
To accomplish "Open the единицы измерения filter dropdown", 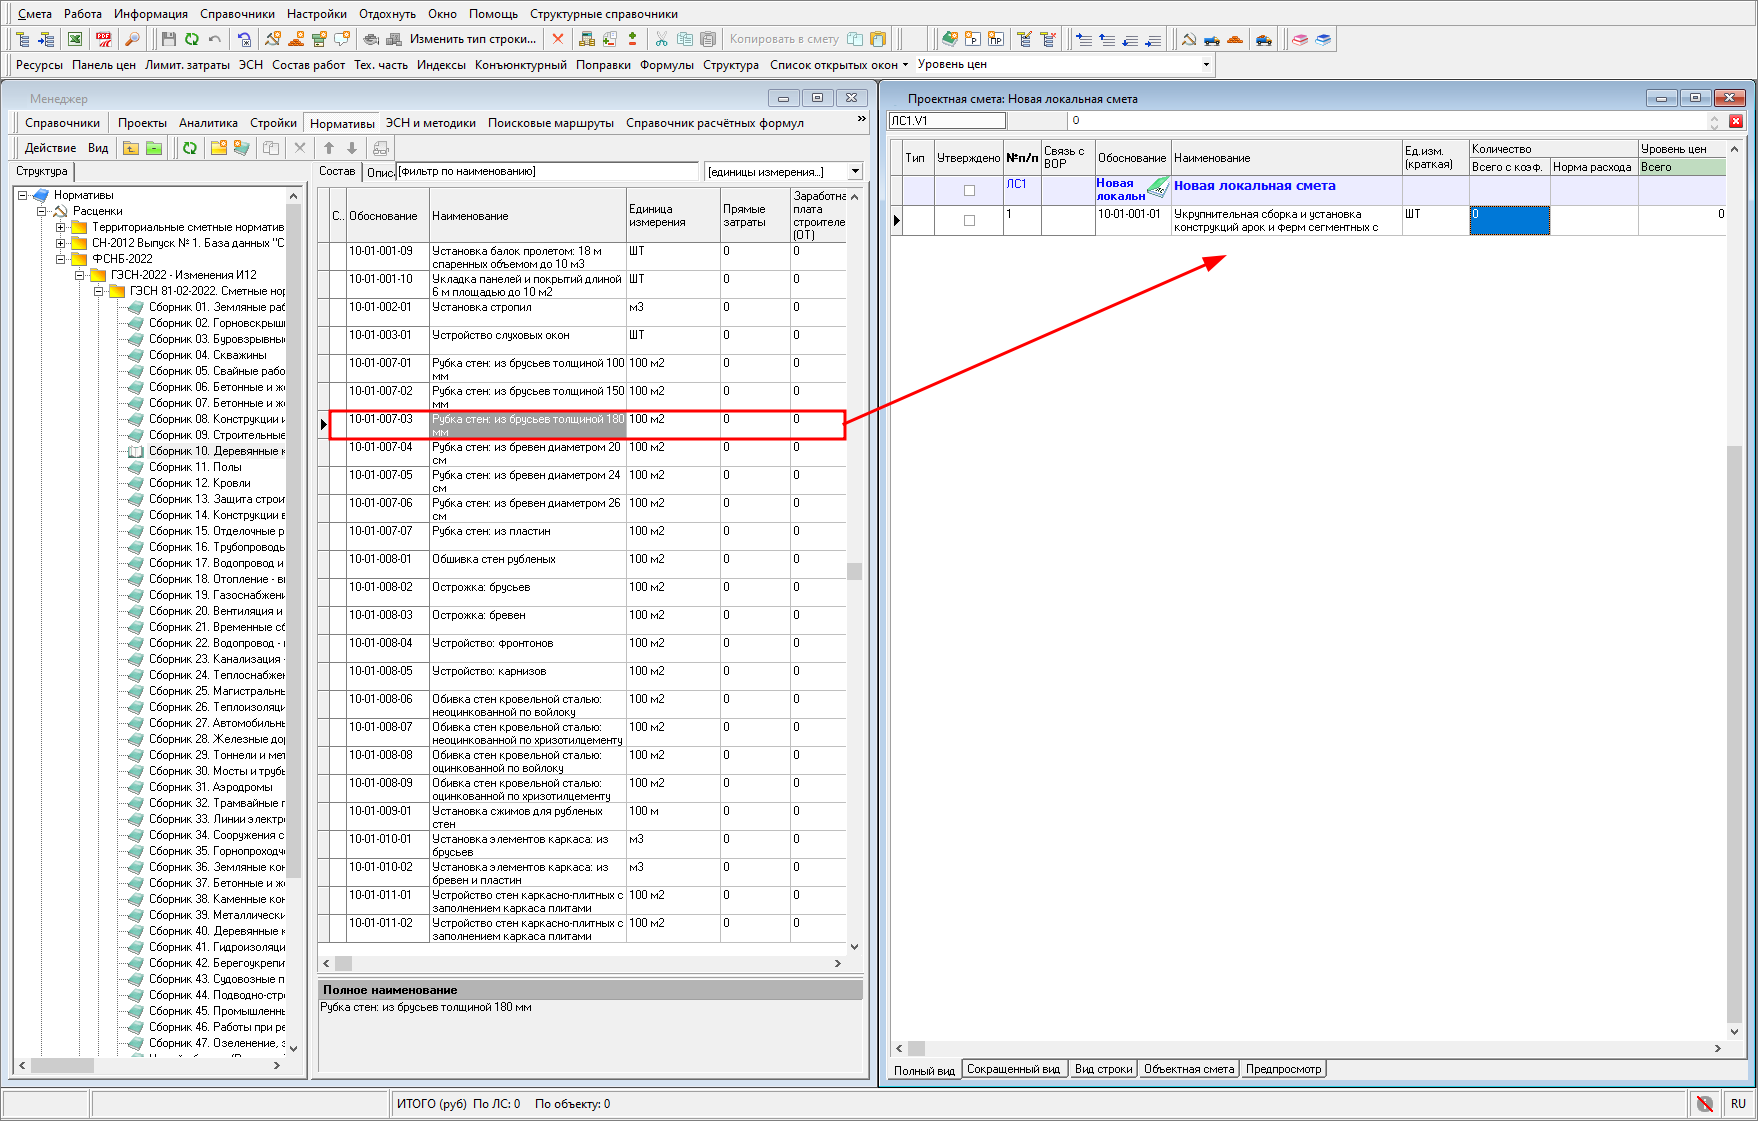I will point(854,172).
